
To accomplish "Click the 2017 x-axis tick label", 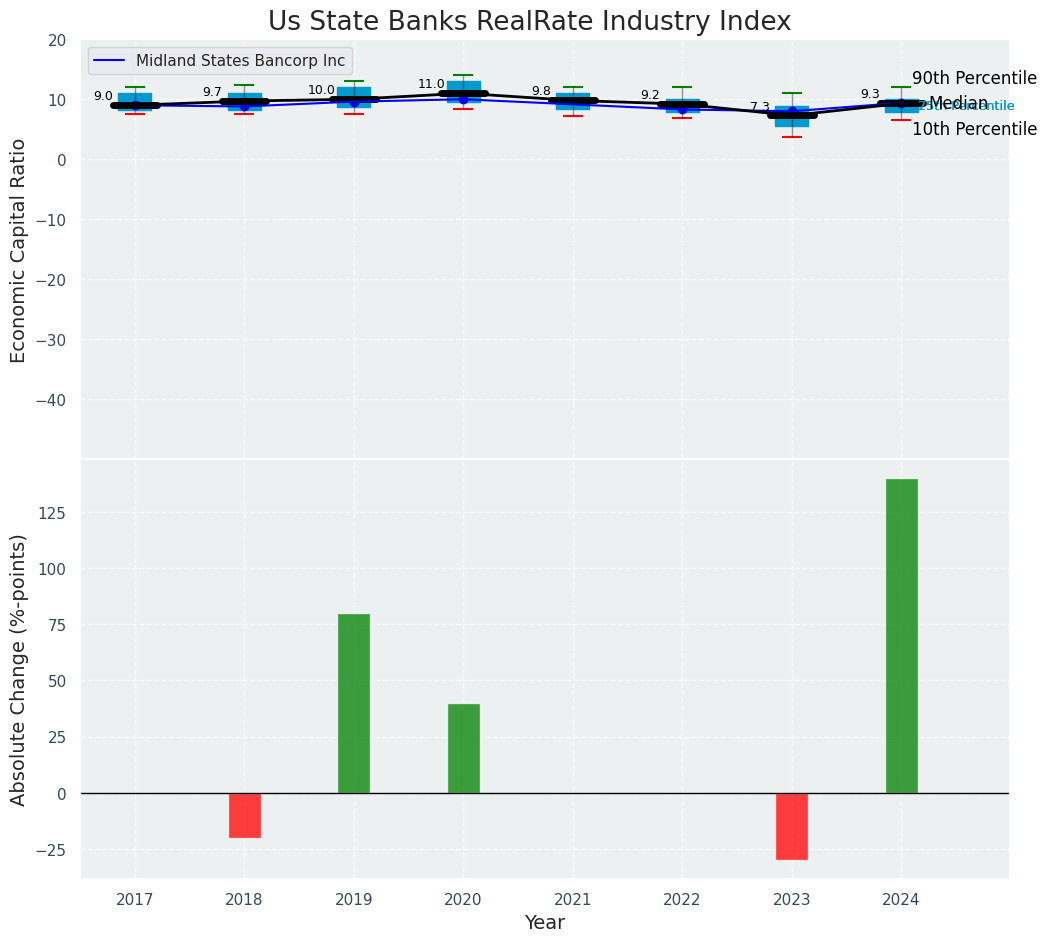I will (x=135, y=900).
